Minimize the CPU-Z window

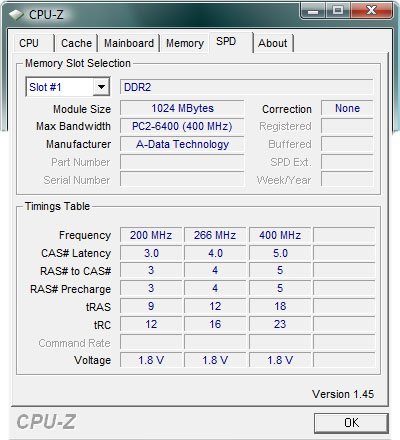coord(313,11)
